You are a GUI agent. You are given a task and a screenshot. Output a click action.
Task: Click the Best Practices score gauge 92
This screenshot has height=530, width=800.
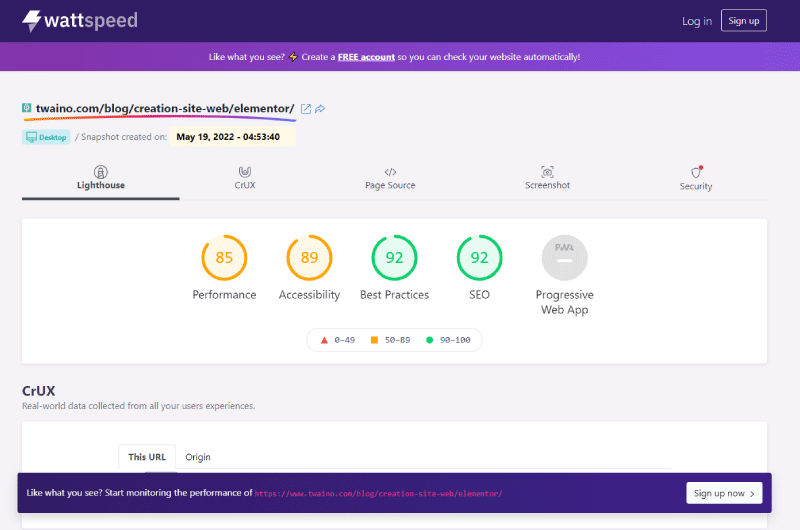click(x=394, y=258)
